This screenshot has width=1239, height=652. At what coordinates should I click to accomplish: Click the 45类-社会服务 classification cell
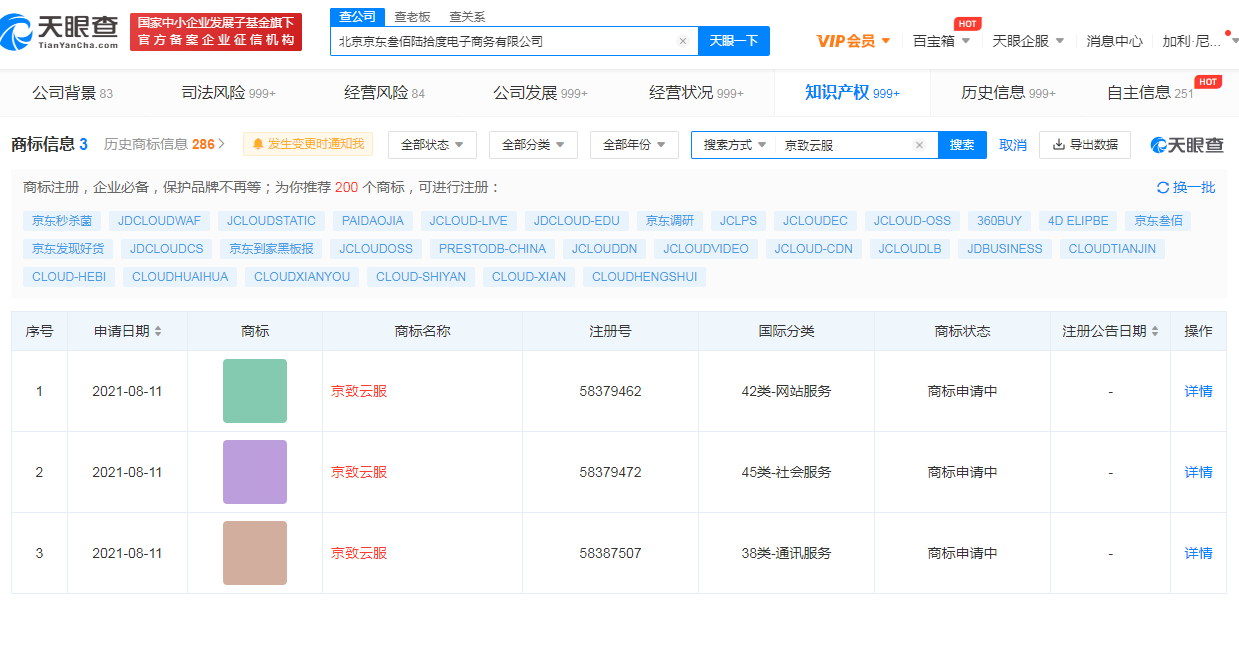786,472
